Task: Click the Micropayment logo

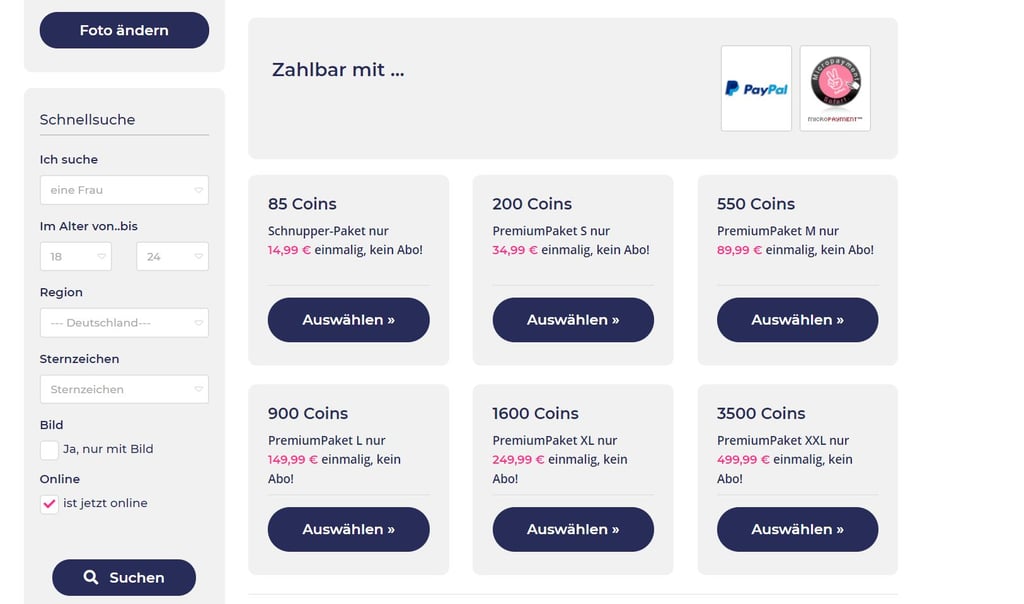Action: point(835,88)
